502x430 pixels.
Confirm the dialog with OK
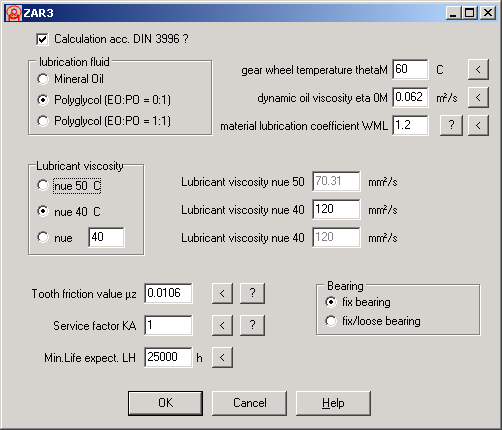165,403
